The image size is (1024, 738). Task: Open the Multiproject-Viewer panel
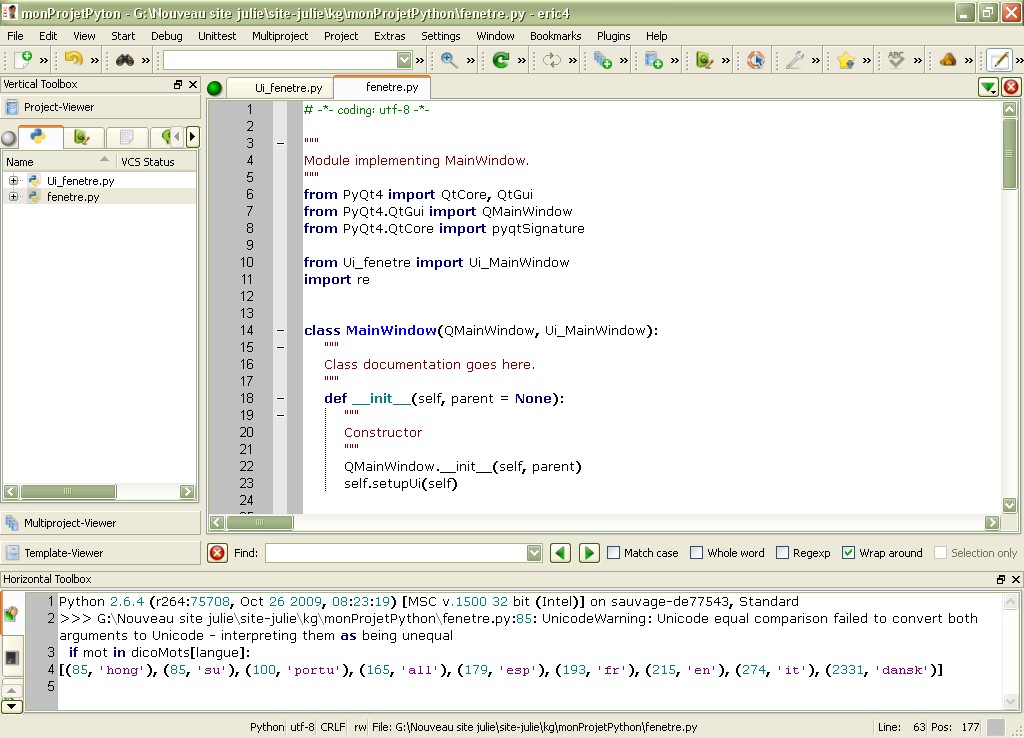(x=101, y=523)
